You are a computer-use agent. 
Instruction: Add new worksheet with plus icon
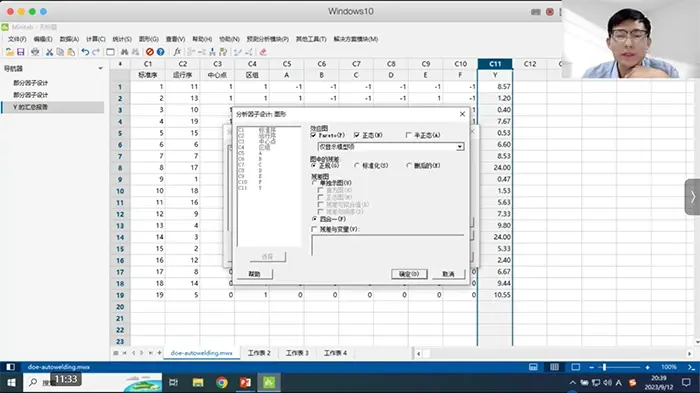pyautogui.click(x=159, y=353)
